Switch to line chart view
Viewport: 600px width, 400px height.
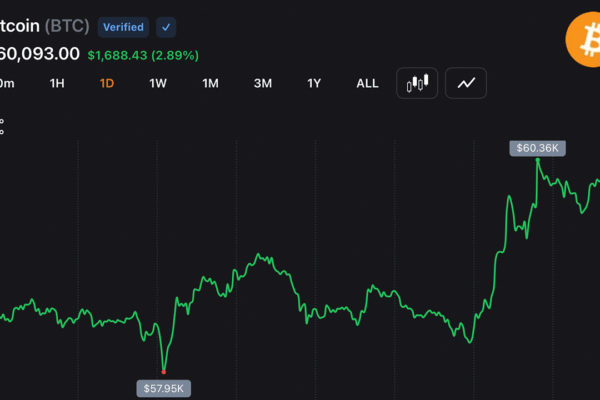466,83
